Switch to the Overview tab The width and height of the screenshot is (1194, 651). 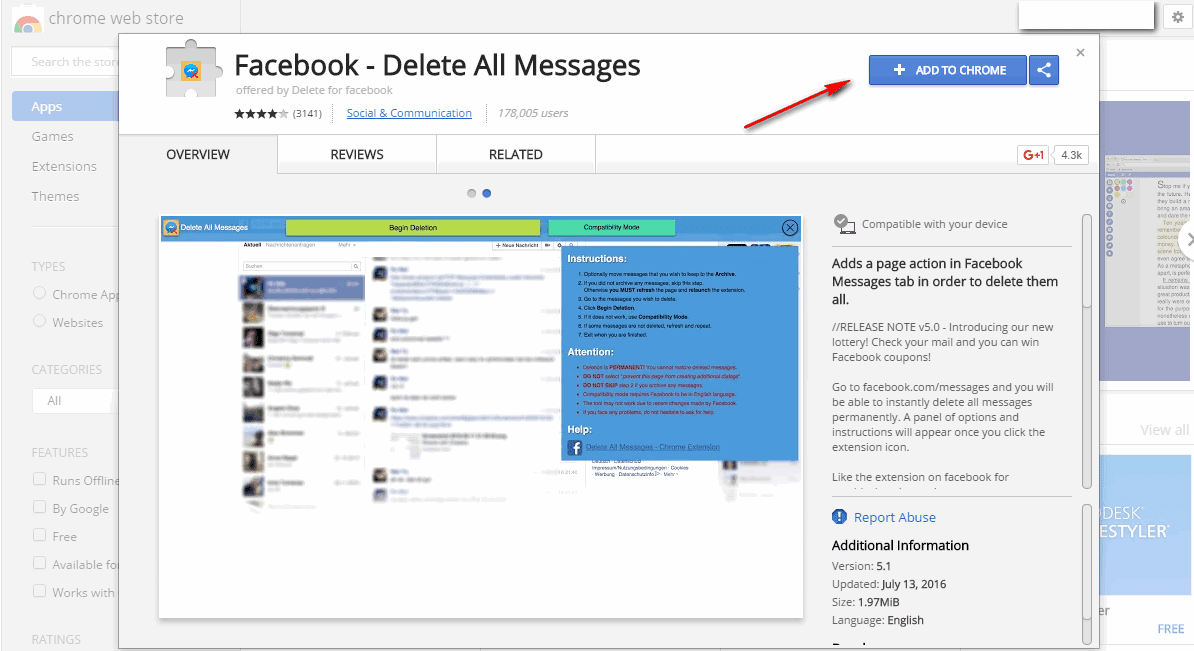pyautogui.click(x=198, y=155)
